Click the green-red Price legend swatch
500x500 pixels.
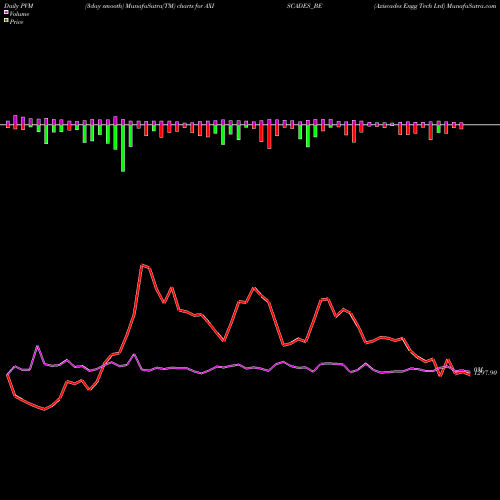pyautogui.click(x=6, y=21)
